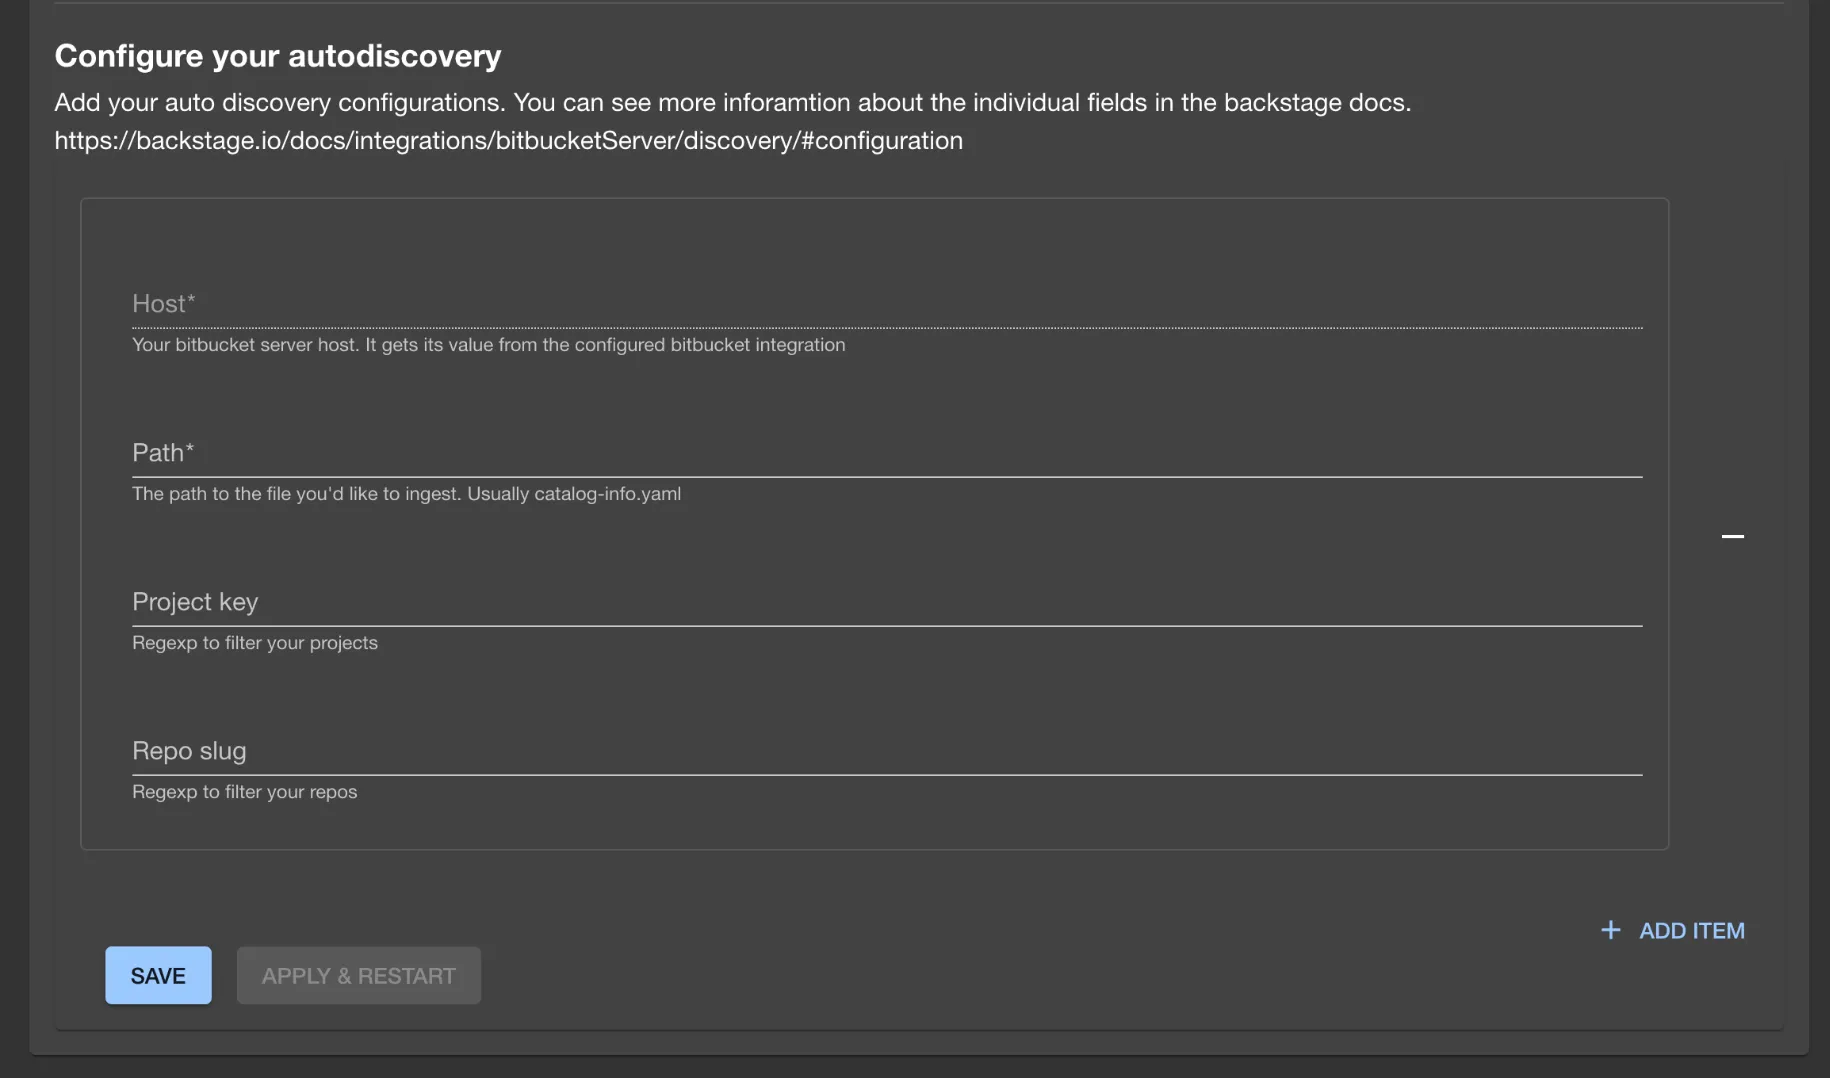1830x1080 pixels.
Task: Click the "Repo slug" field label
Action: pyautogui.click(x=189, y=751)
